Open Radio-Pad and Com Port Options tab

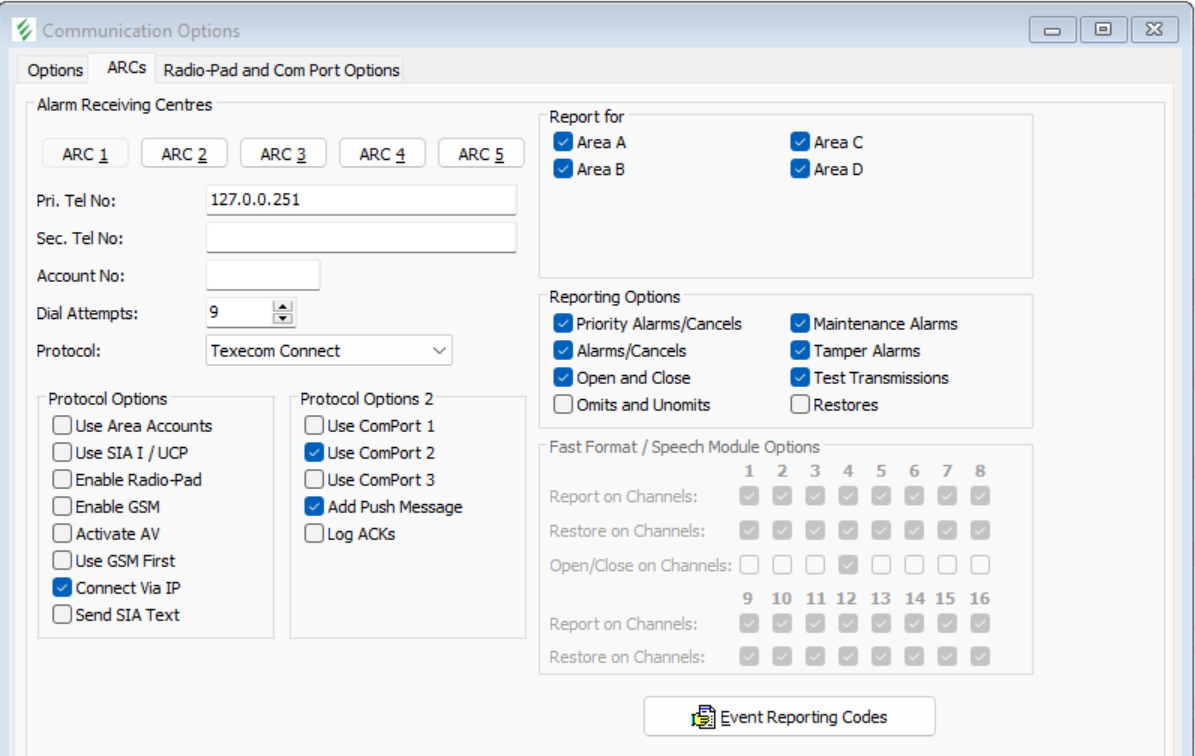coord(281,70)
